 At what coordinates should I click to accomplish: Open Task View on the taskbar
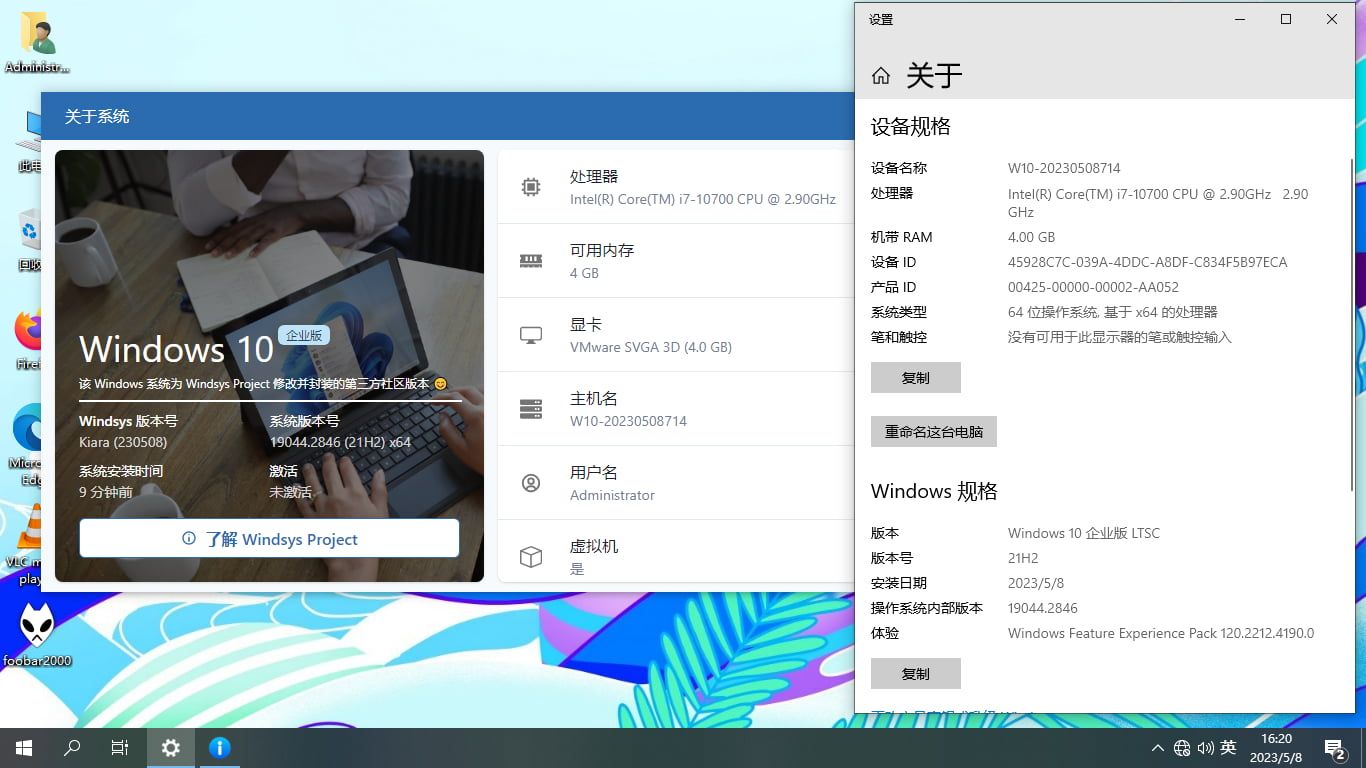point(120,747)
